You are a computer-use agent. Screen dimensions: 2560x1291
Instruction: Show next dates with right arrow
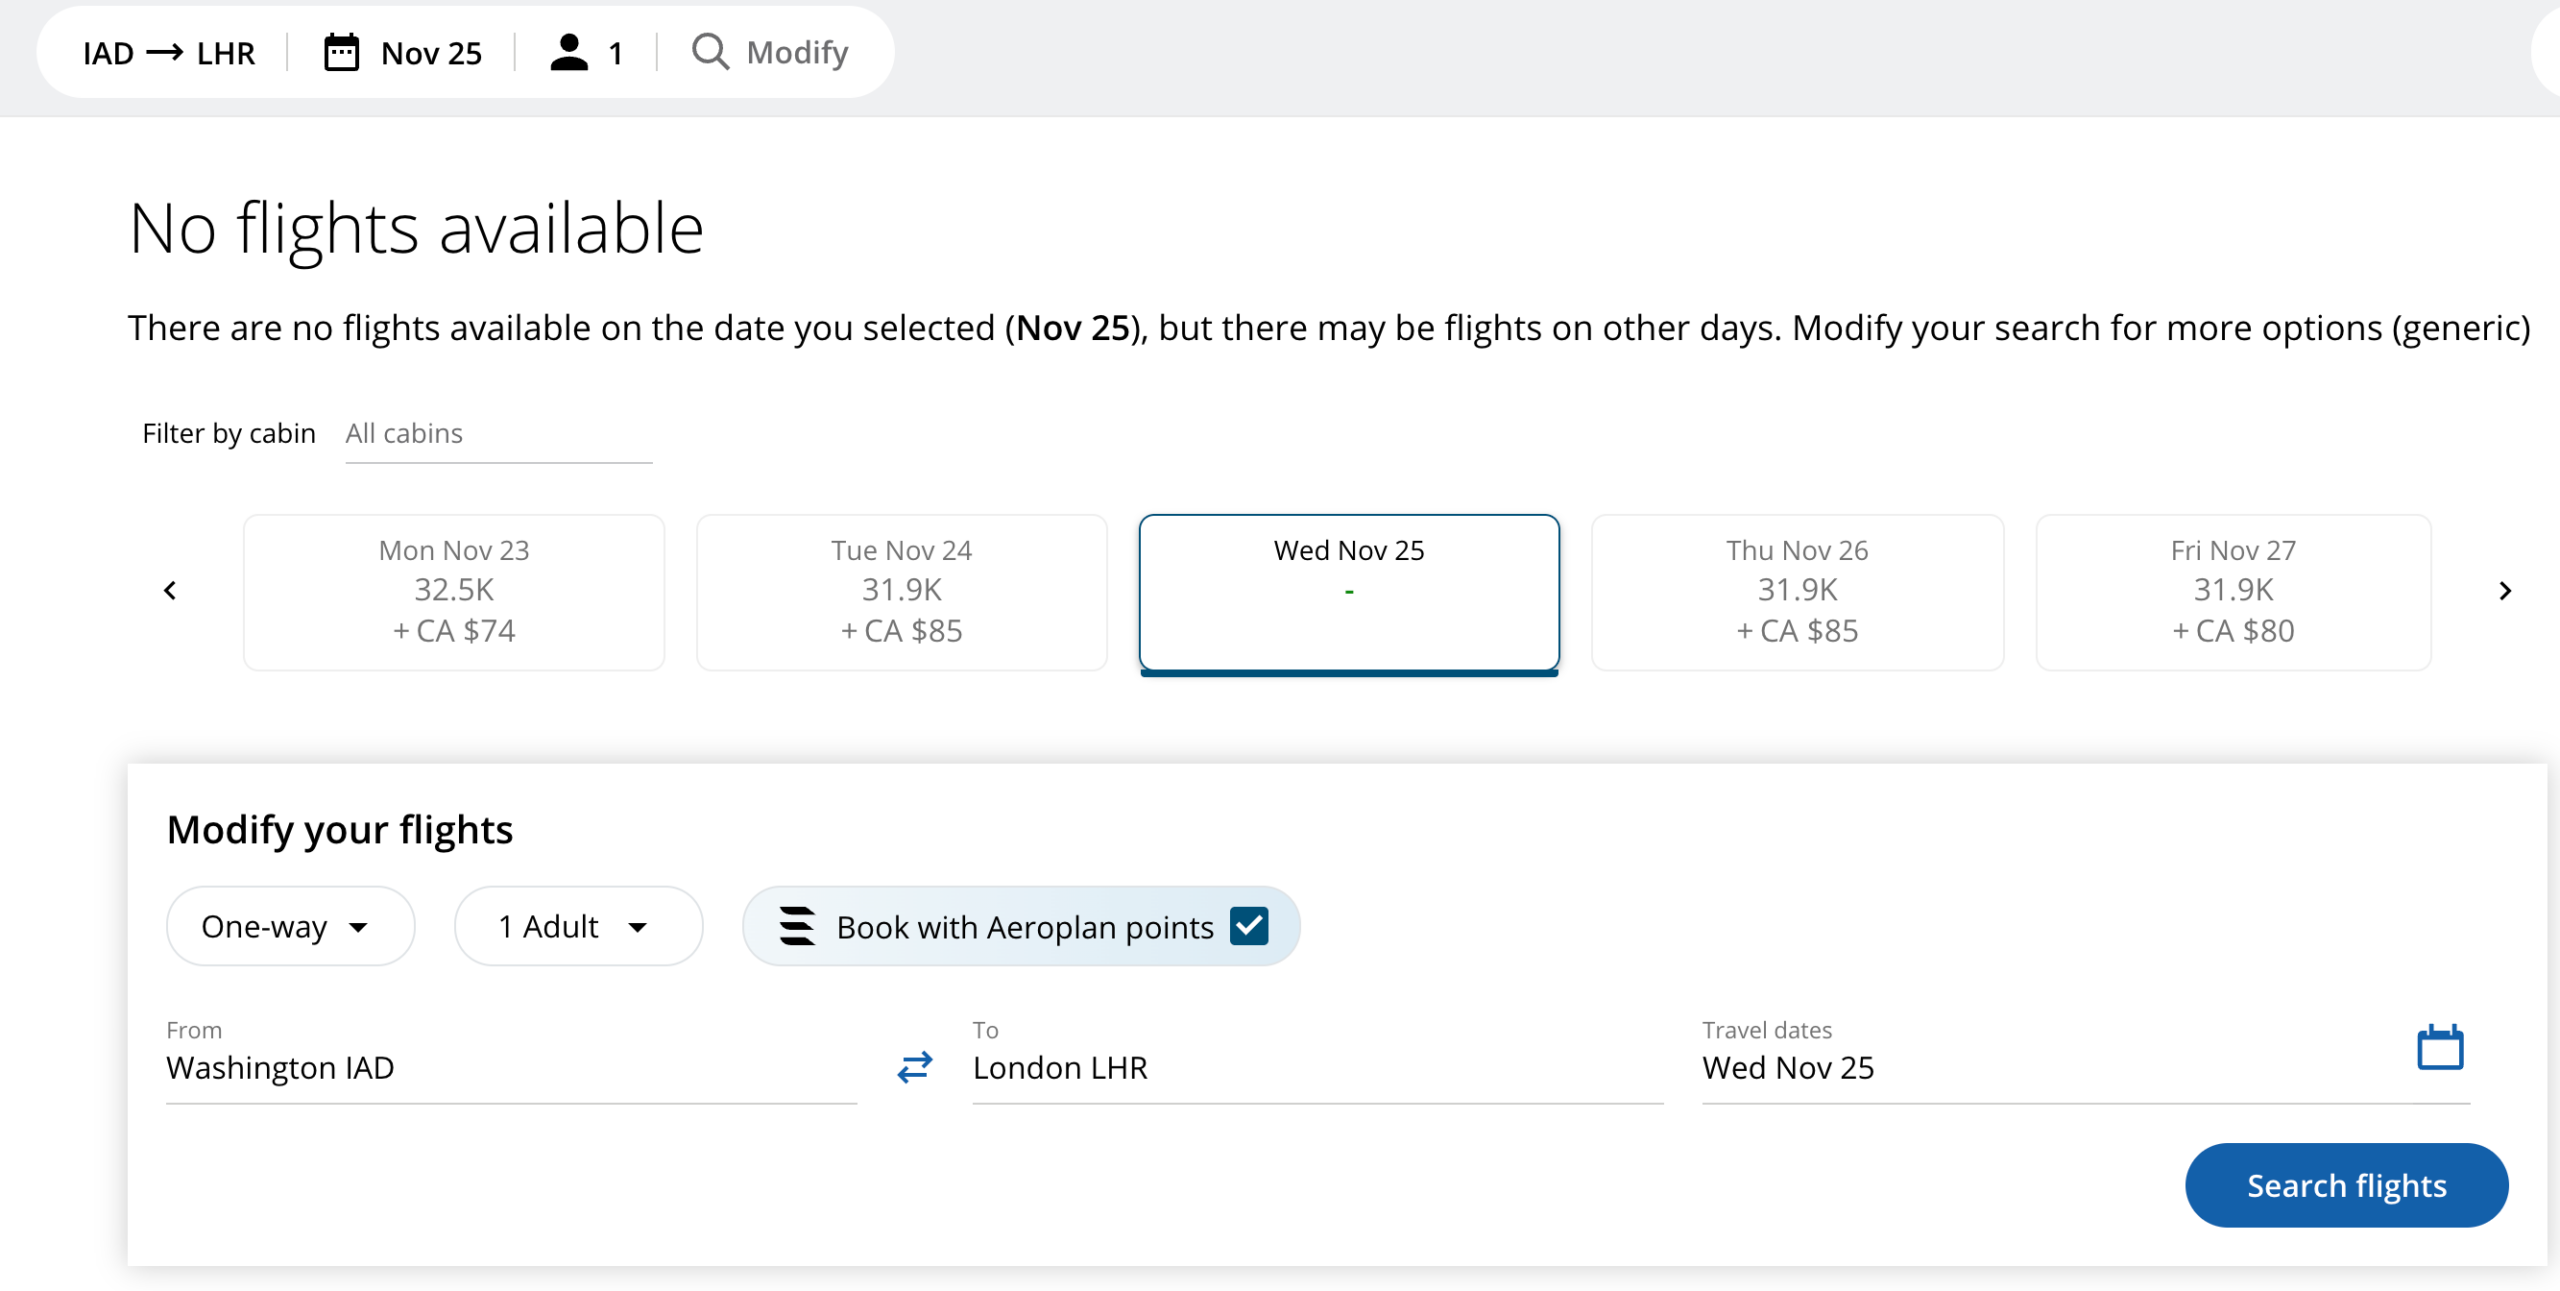[x=2505, y=591]
